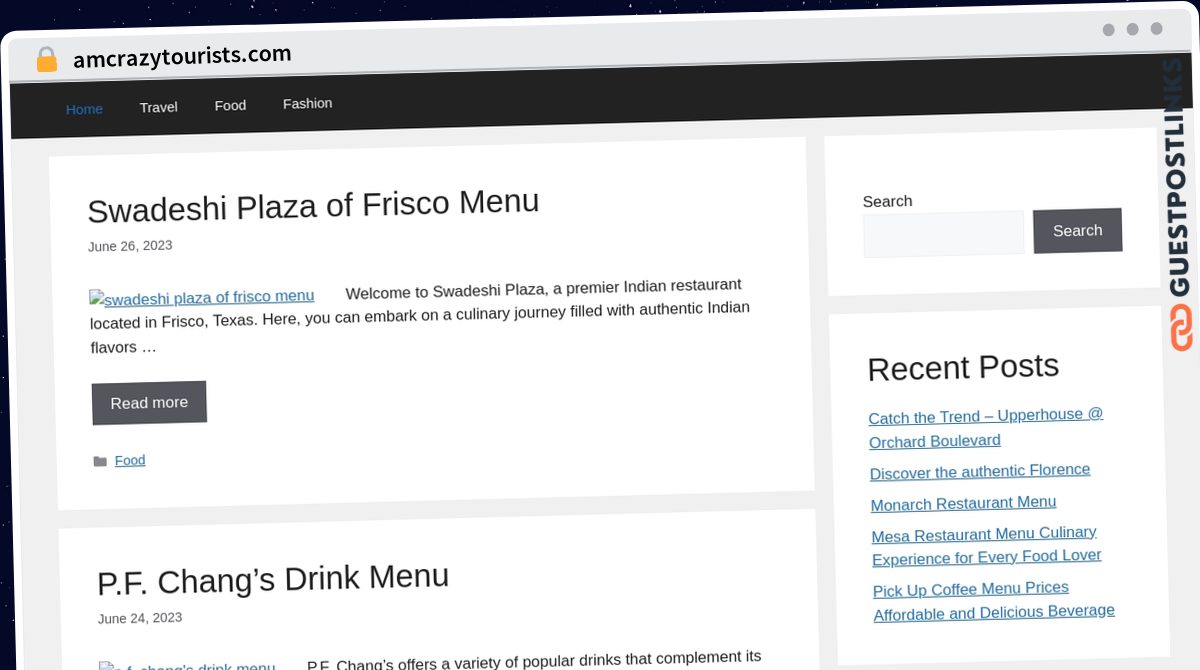Open recent post Pick Up Coffee Menu Prices
The width and height of the screenshot is (1200, 670).
(994, 600)
